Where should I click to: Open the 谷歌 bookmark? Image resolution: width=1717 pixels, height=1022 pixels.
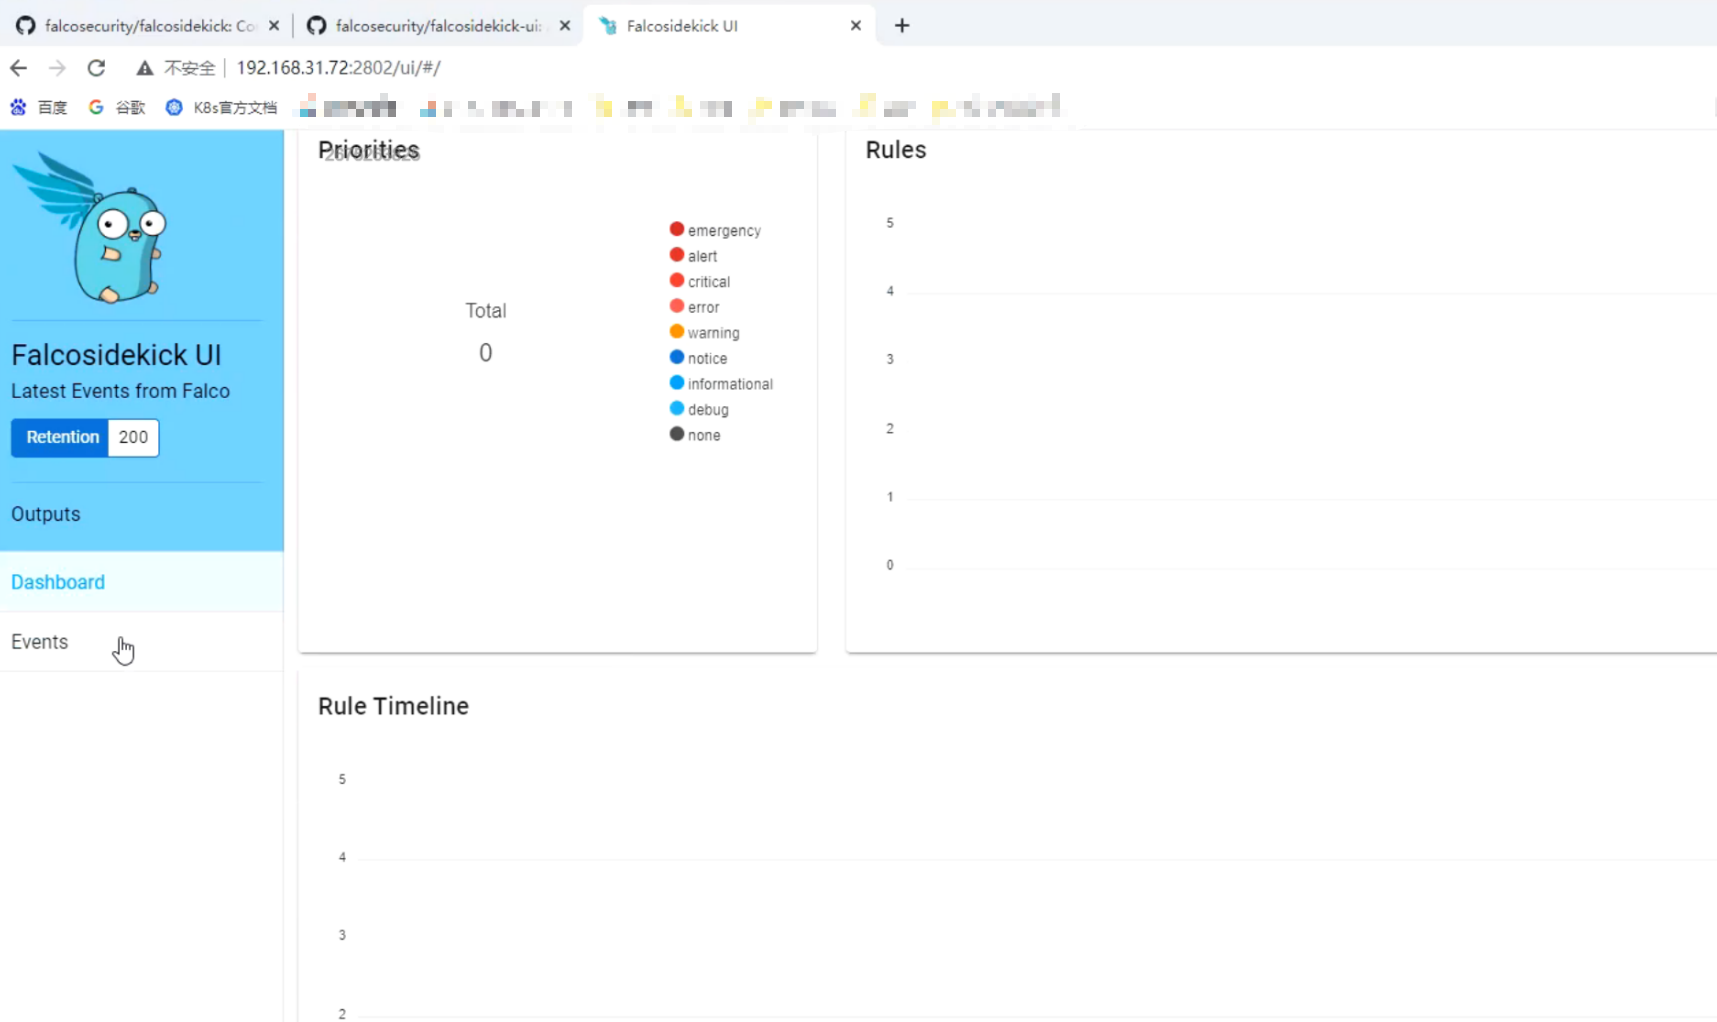(117, 107)
